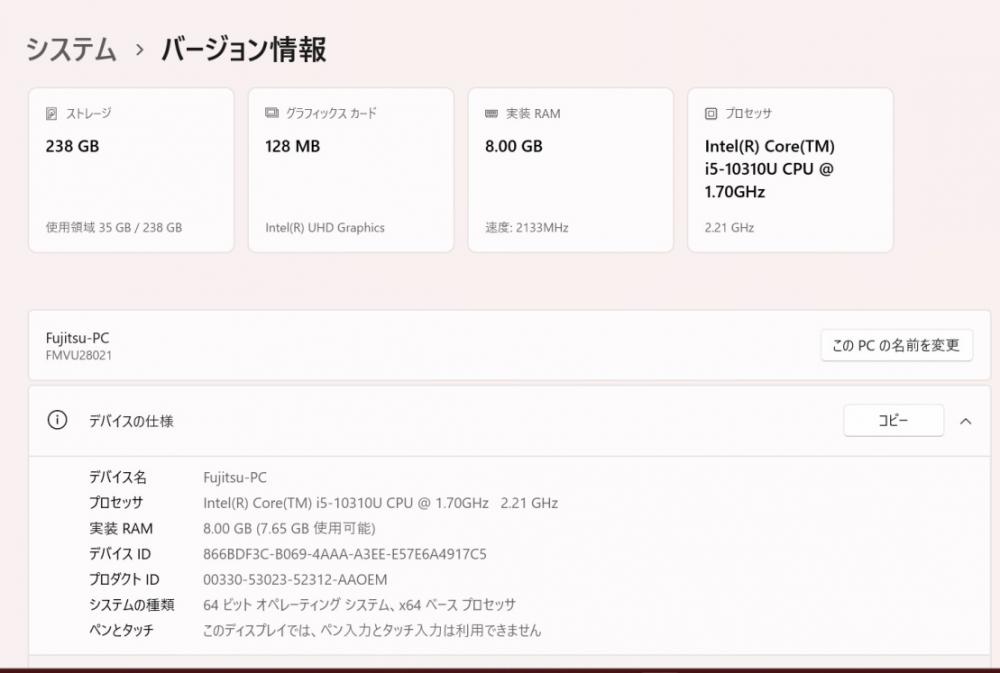The image size is (1000, 673).
Task: Select 8.00 GB (7.65 GB 使用可能) value
Action: (289, 528)
